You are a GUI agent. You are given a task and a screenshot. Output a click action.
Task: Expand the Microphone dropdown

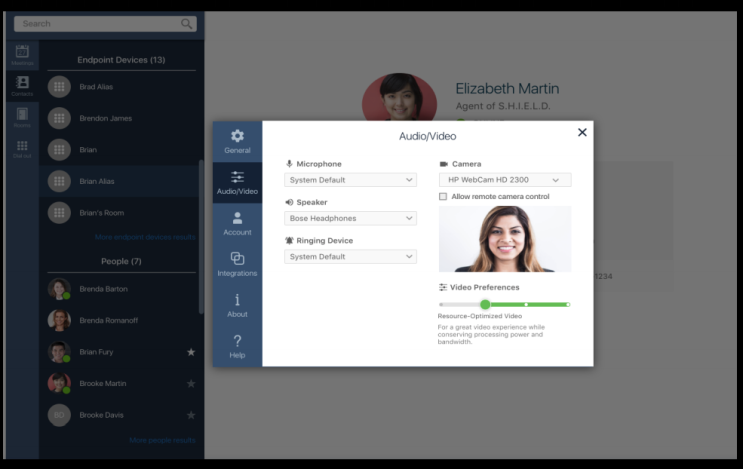click(x=350, y=180)
